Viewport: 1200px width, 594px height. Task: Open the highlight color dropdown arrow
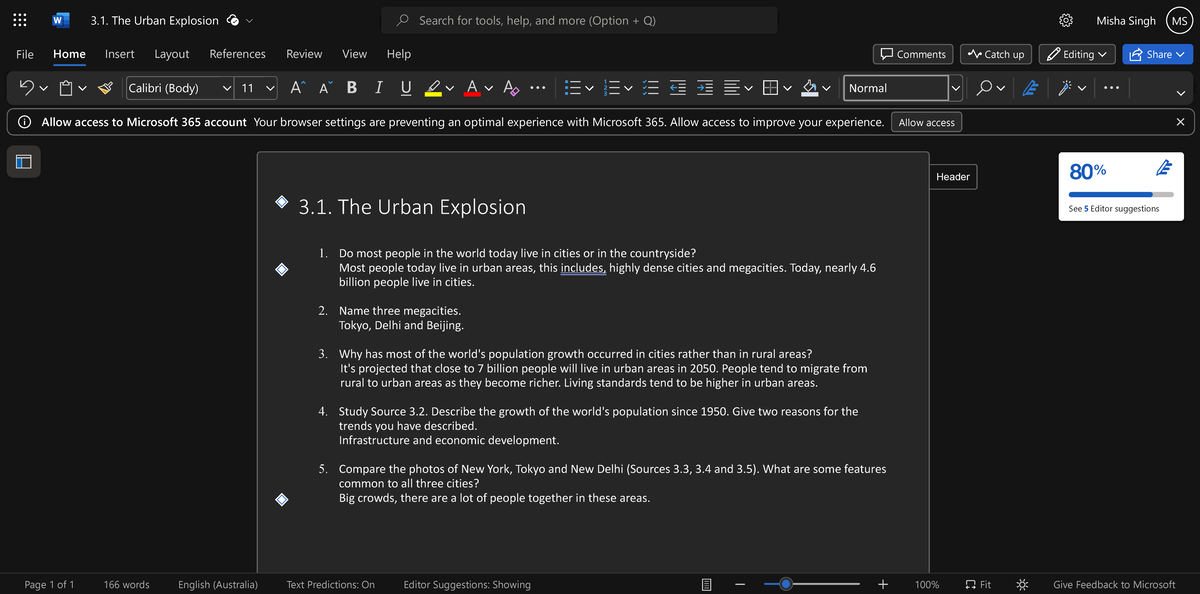pyautogui.click(x=448, y=88)
